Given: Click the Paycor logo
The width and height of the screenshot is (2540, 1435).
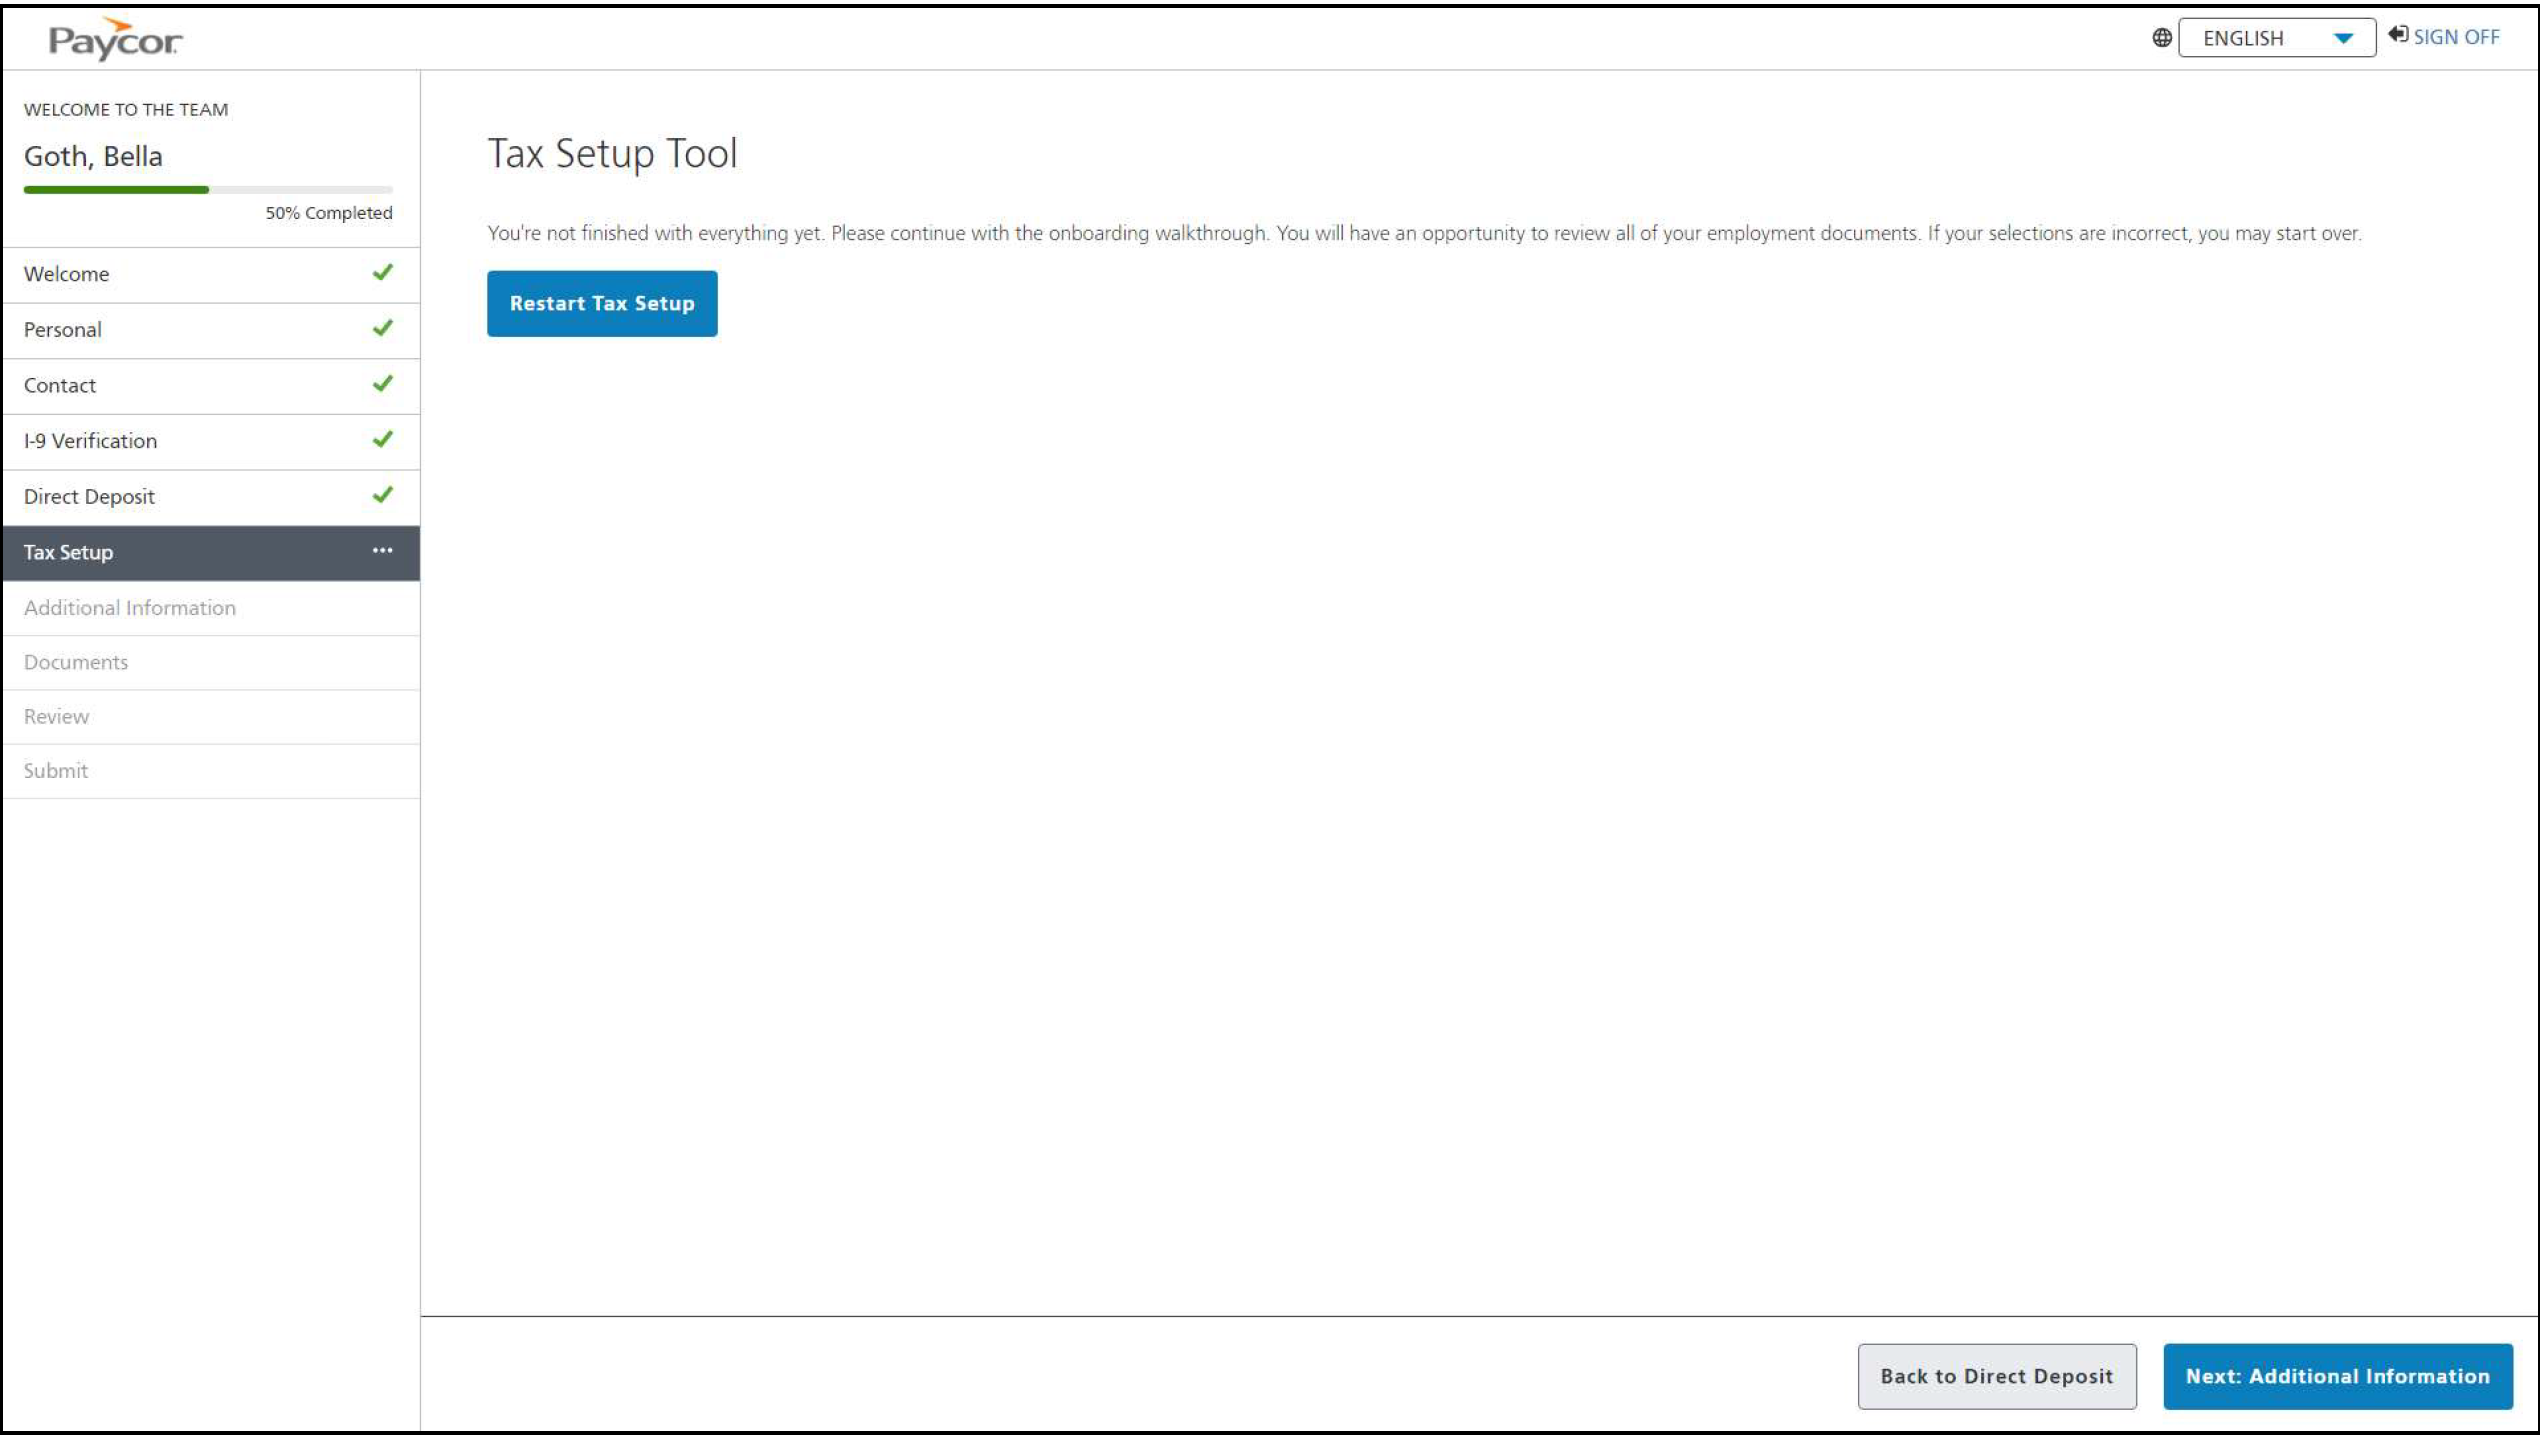Looking at the screenshot, I should [x=115, y=40].
